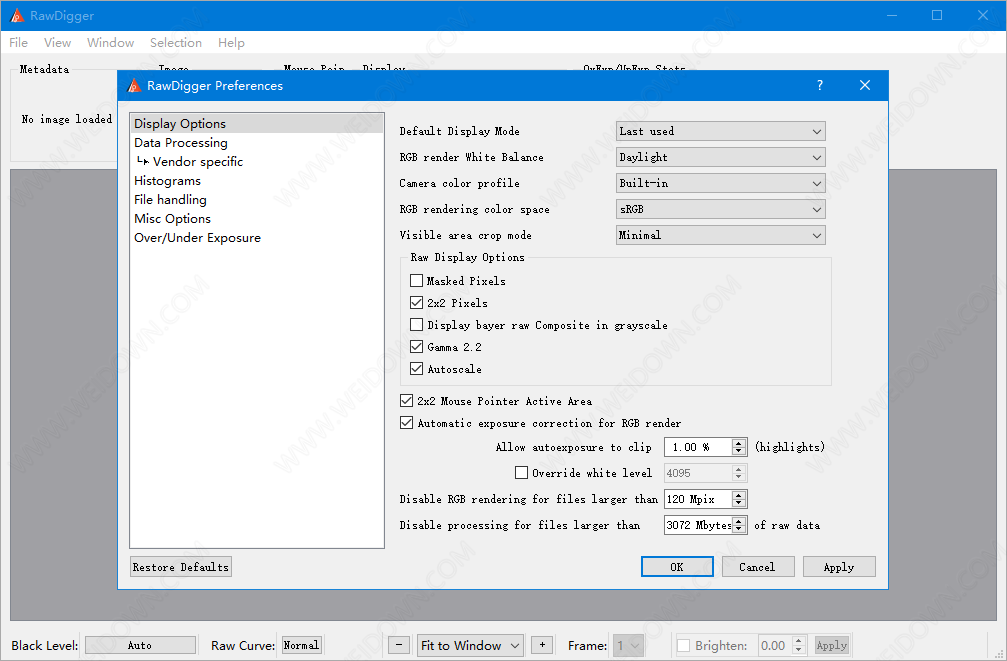This screenshot has width=1007, height=661.
Task: Open the Help menu
Action: click(x=231, y=42)
